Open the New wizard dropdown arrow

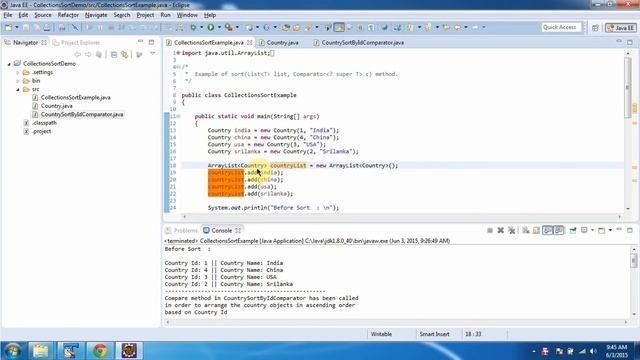[17, 27]
